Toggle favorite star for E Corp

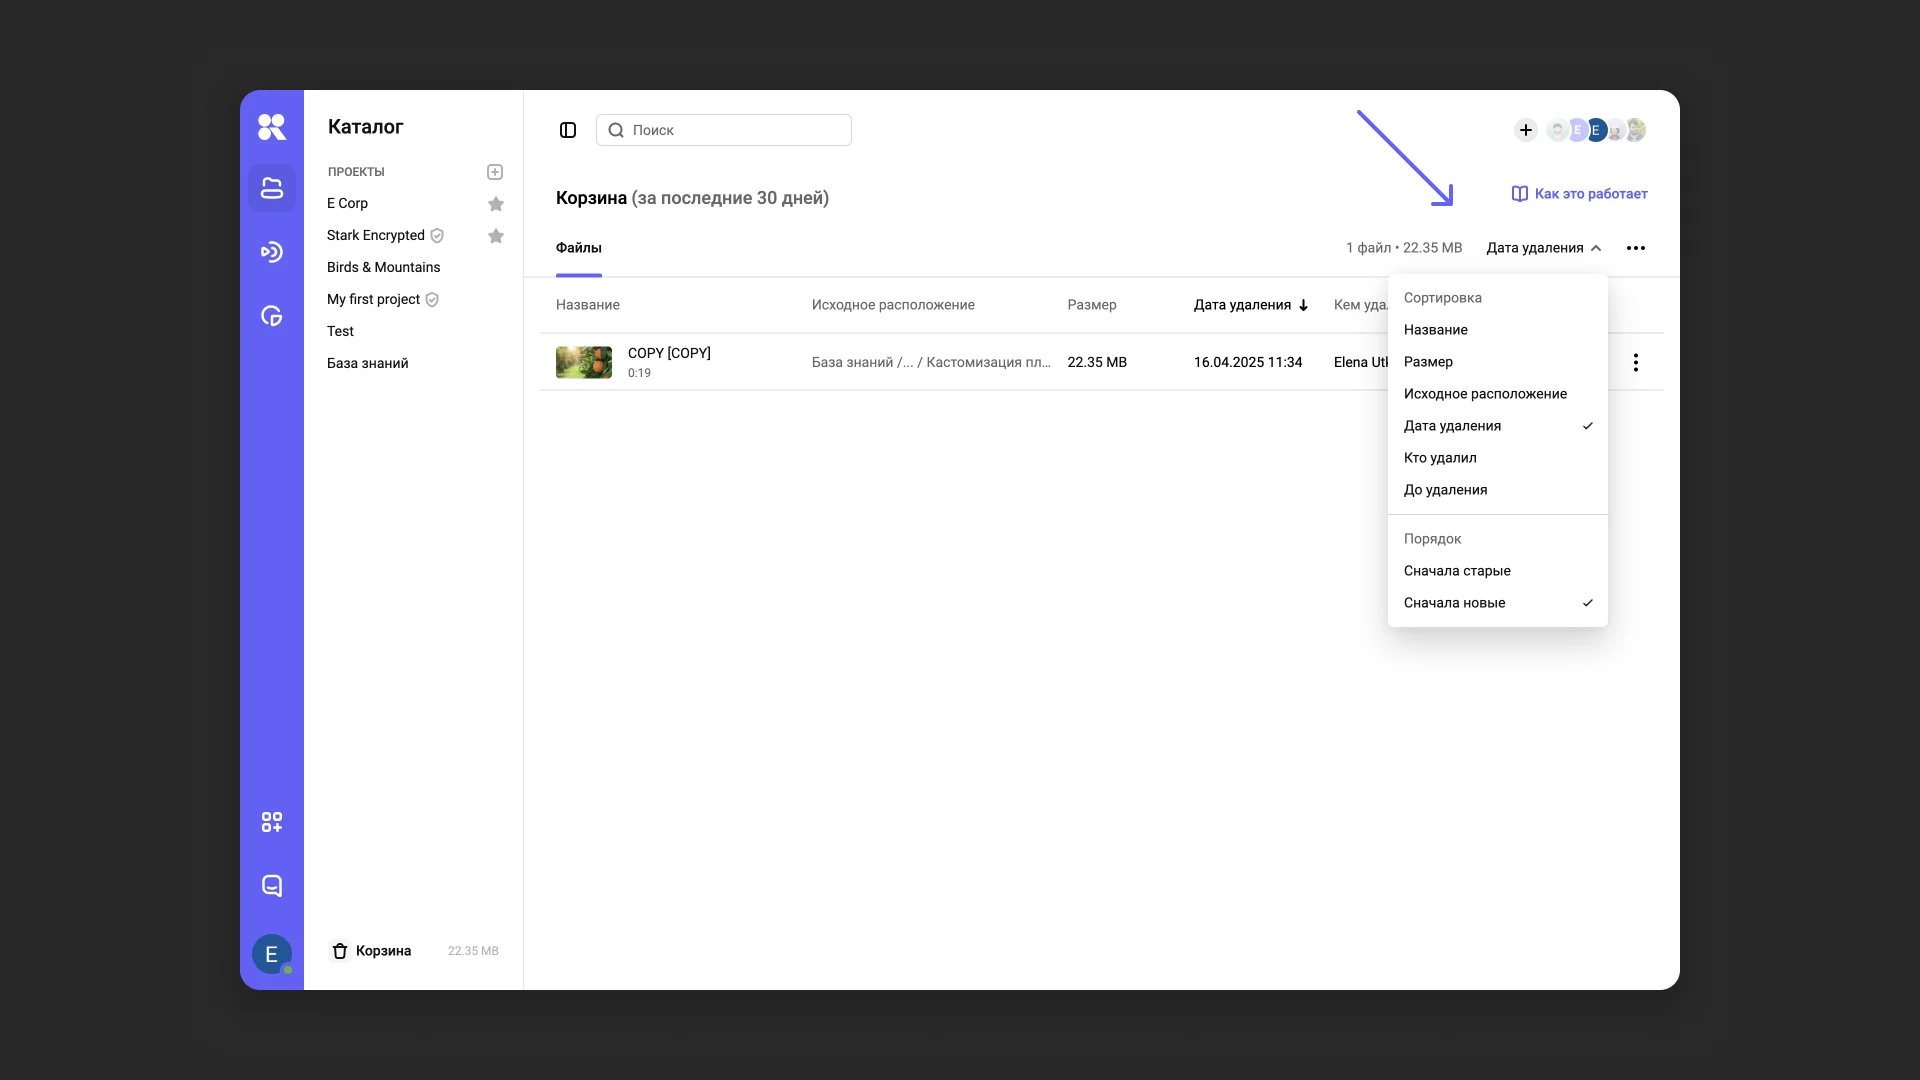point(495,204)
